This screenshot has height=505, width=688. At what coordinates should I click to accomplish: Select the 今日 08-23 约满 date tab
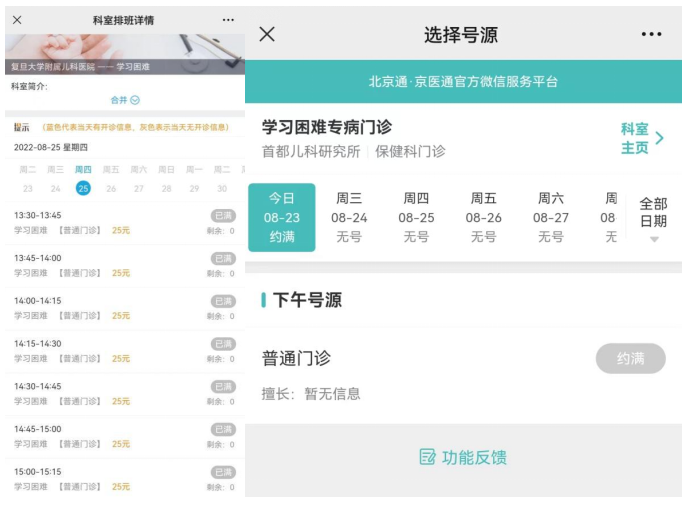click(282, 217)
